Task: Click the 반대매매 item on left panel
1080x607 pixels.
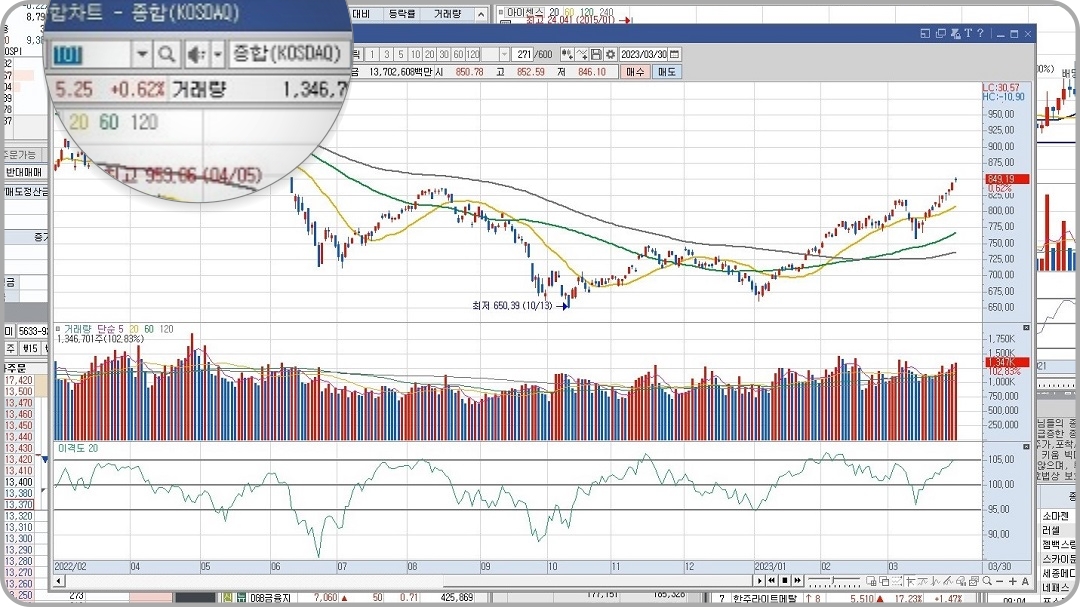Action: pyautogui.click(x=24, y=172)
